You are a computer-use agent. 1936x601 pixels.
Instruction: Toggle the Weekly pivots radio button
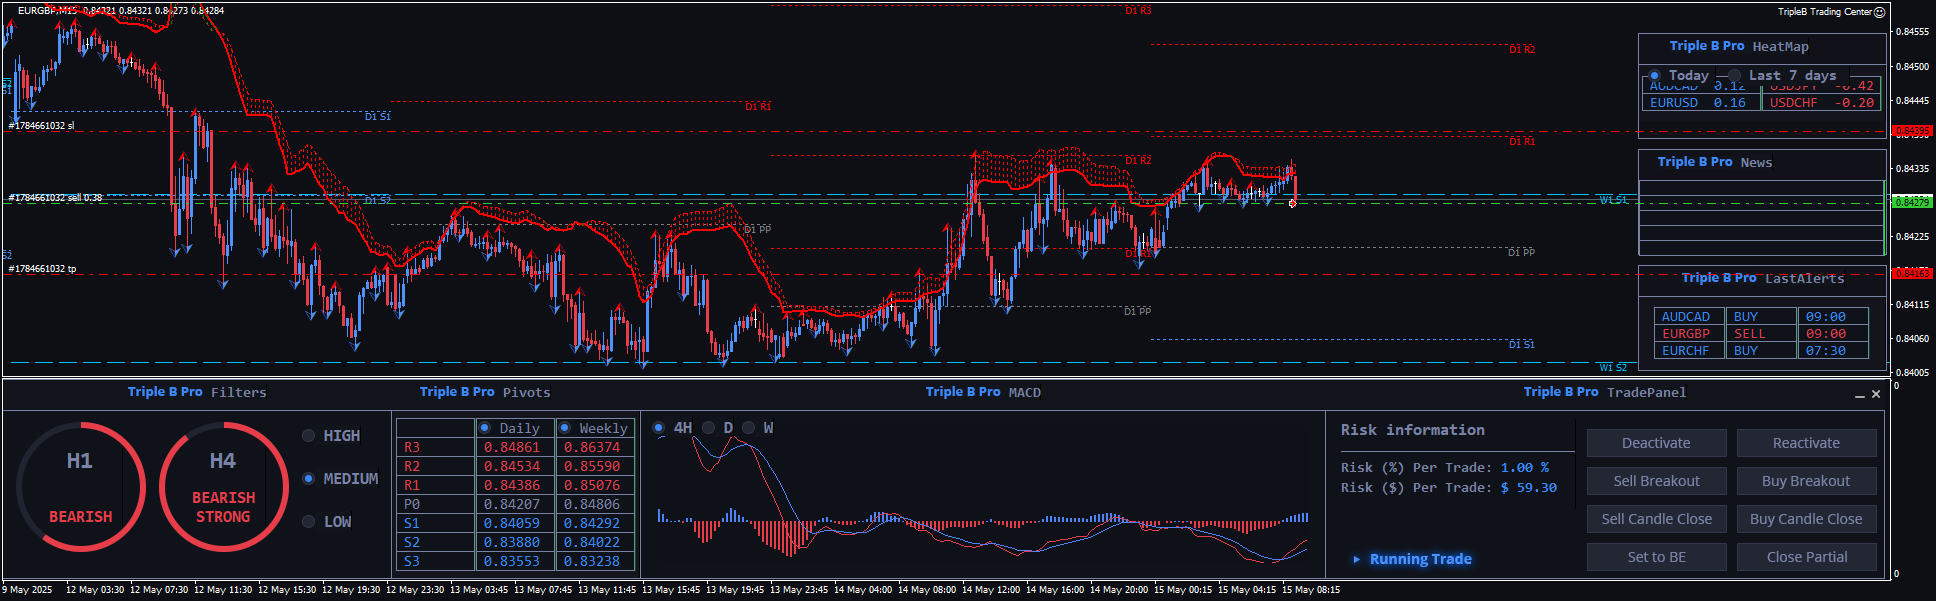pos(565,428)
